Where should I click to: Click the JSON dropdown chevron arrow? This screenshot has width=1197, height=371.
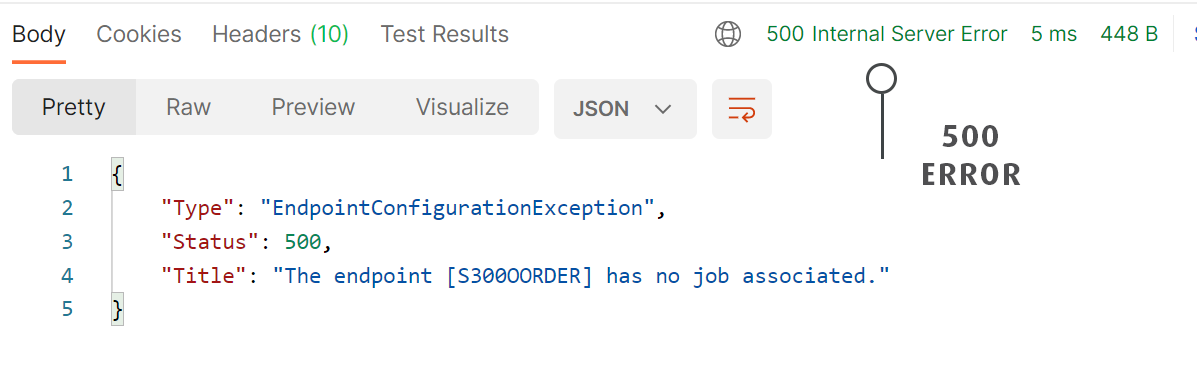coord(663,109)
